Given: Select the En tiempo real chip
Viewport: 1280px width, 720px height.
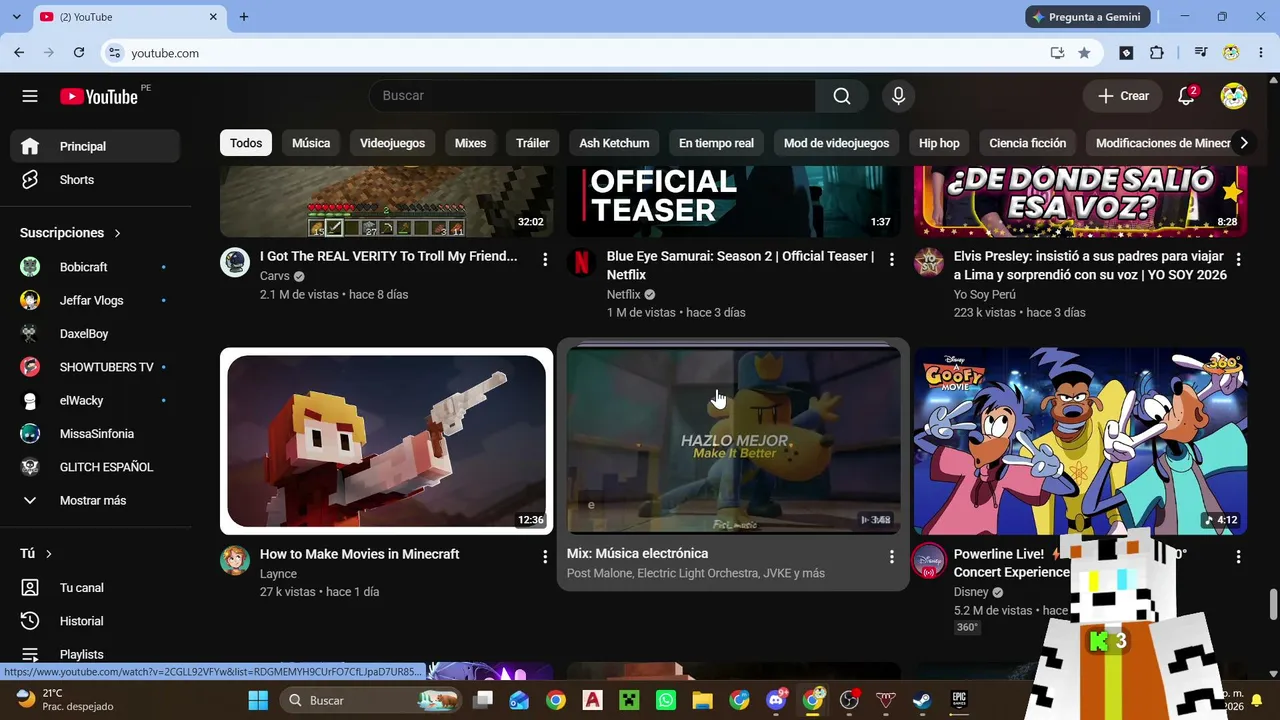Looking at the screenshot, I should pos(716,143).
